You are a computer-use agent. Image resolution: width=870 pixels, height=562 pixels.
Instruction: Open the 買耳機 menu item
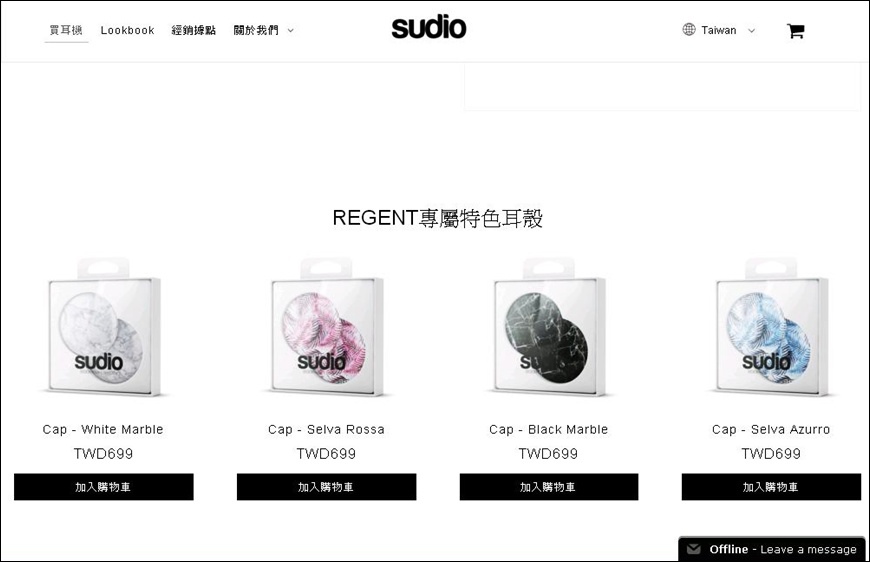coord(66,30)
